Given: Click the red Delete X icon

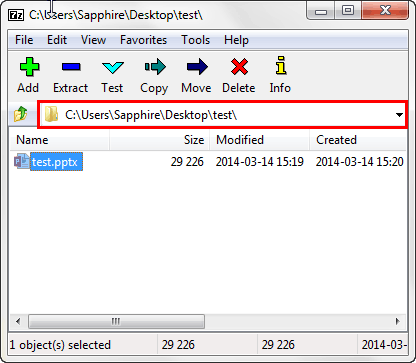Looking at the screenshot, I should pos(239,67).
